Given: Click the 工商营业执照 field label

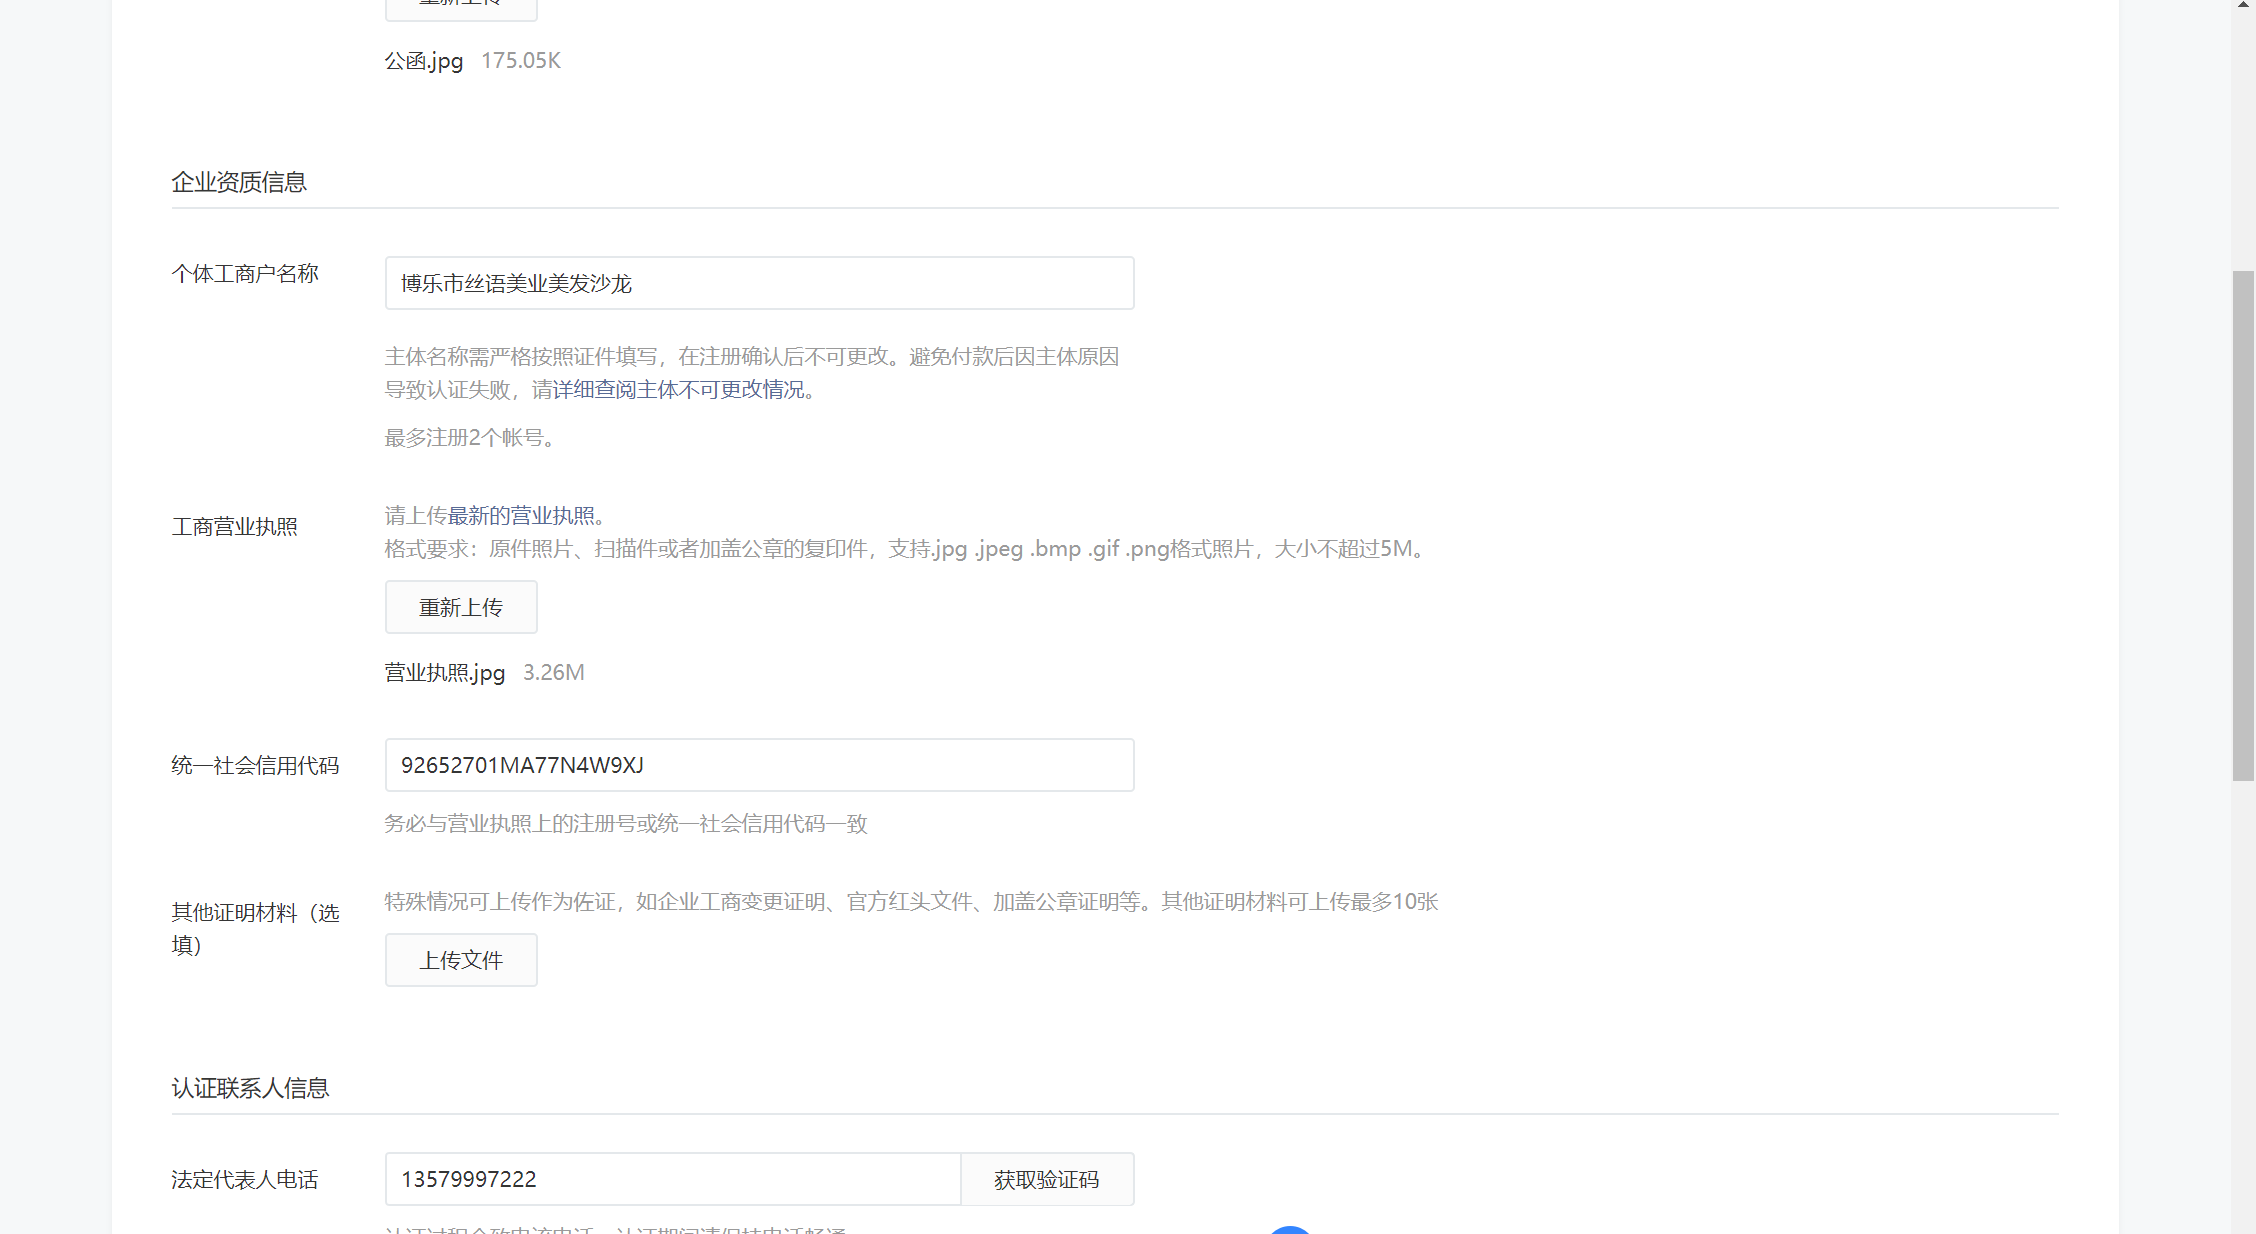Looking at the screenshot, I should (x=235, y=527).
